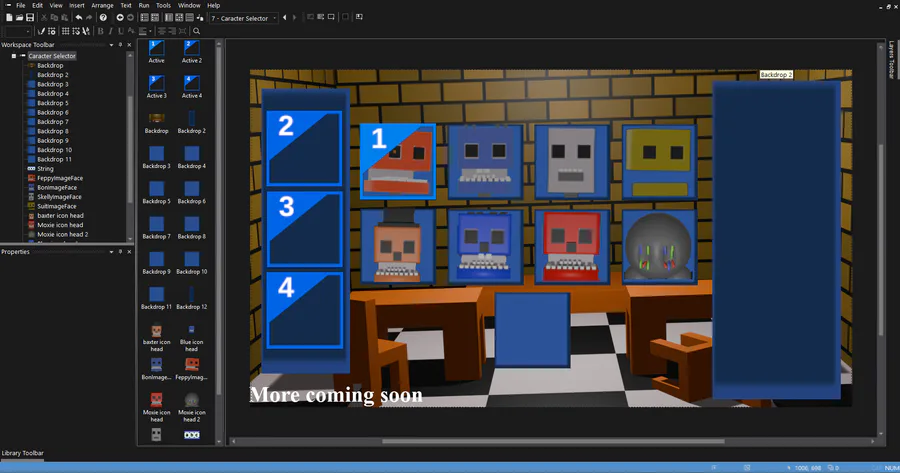900x473 pixels.
Task: Open the Window menu
Action: tap(189, 5)
